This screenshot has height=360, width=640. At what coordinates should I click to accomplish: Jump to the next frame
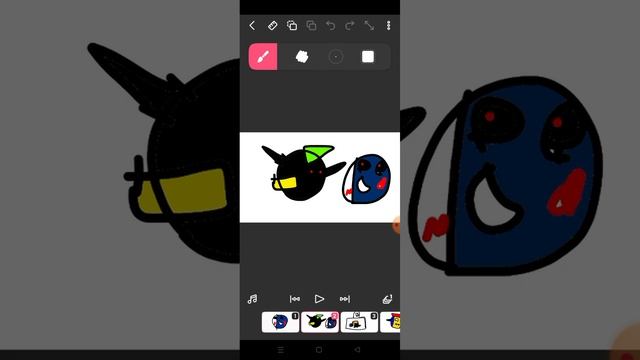pos(345,299)
